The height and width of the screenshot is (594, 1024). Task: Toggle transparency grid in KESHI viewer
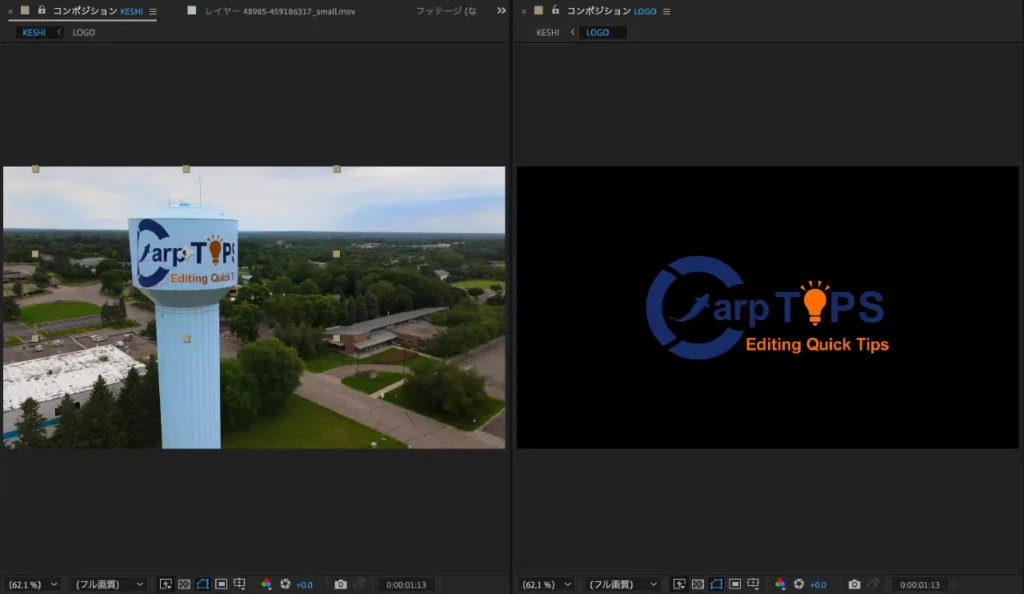click(x=184, y=584)
